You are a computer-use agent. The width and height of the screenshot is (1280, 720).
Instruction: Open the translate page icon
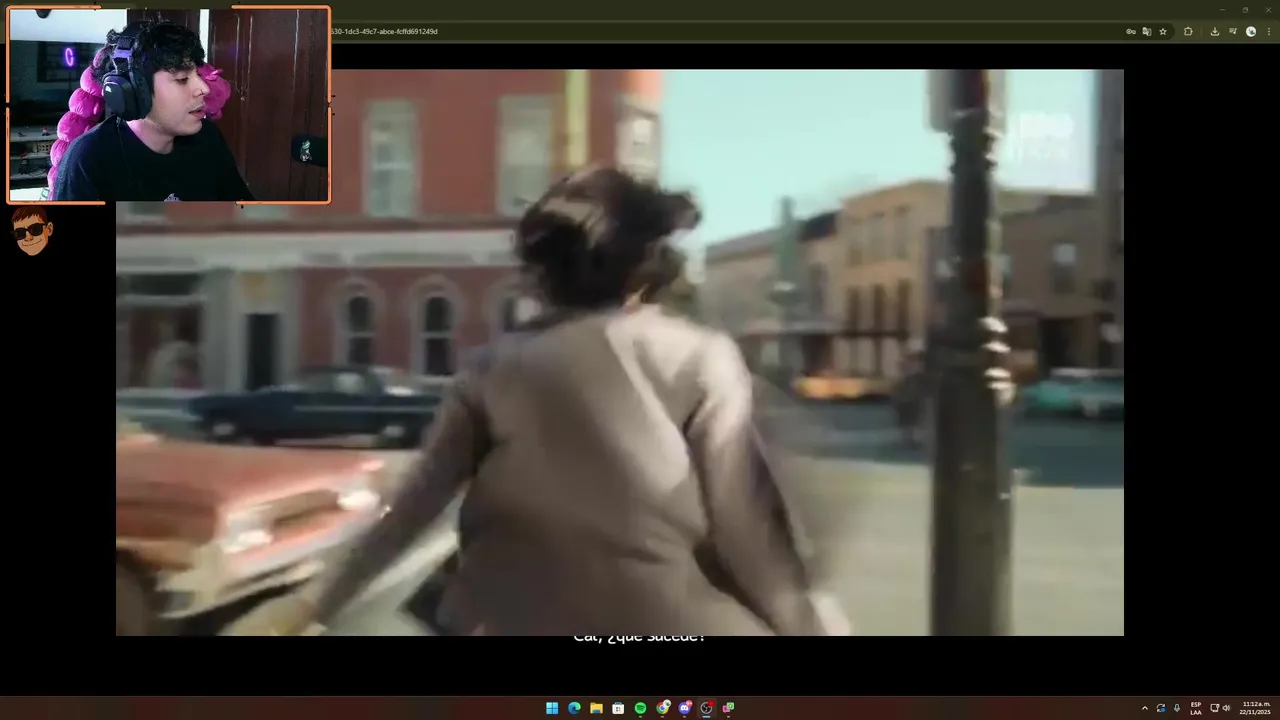pyautogui.click(x=1147, y=31)
